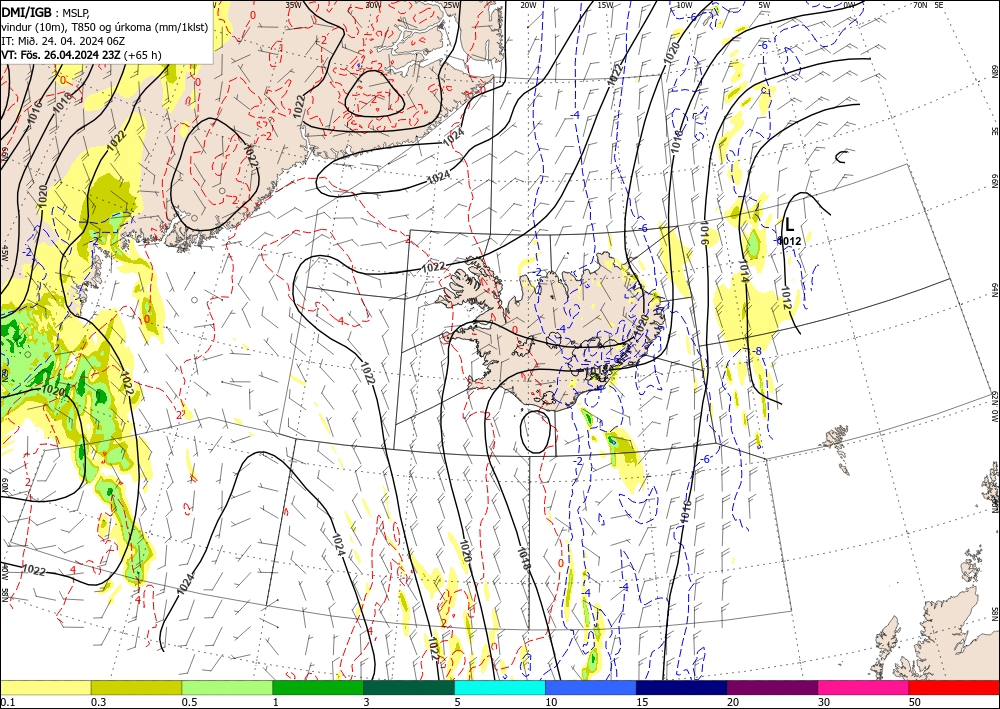
Task: Click the olive 0.3–0.5 legend swatch
Action: tap(136, 687)
